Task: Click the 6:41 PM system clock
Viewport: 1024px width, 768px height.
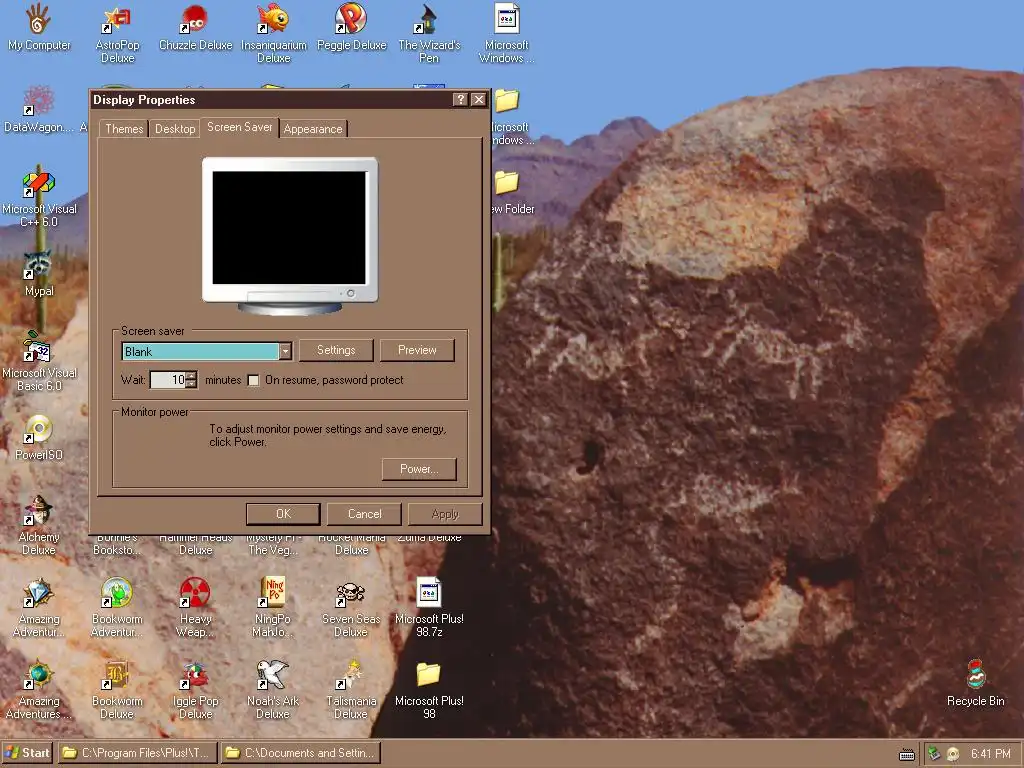Action: (990, 754)
